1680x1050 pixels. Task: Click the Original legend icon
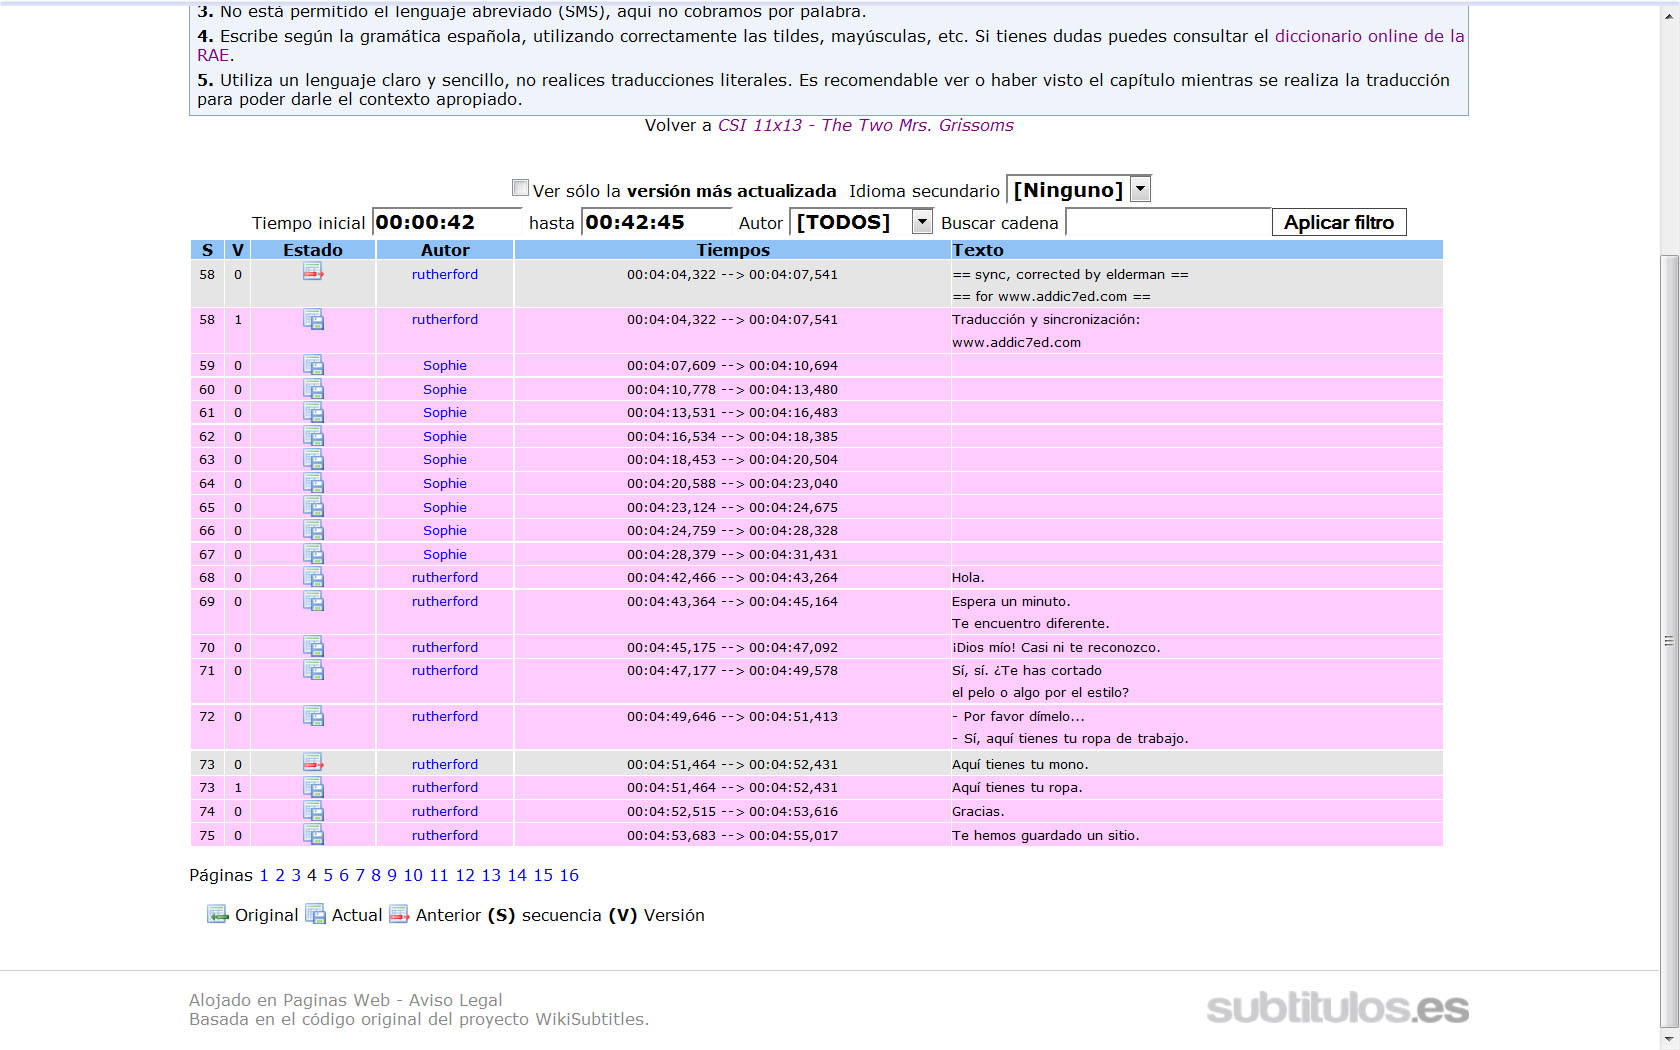coord(218,914)
